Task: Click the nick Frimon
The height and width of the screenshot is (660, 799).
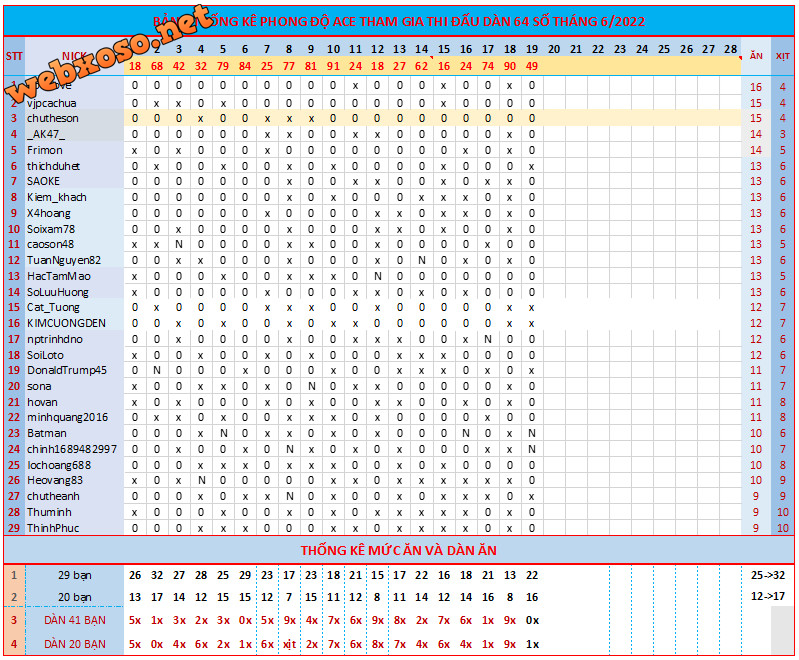Action: pos(44,150)
